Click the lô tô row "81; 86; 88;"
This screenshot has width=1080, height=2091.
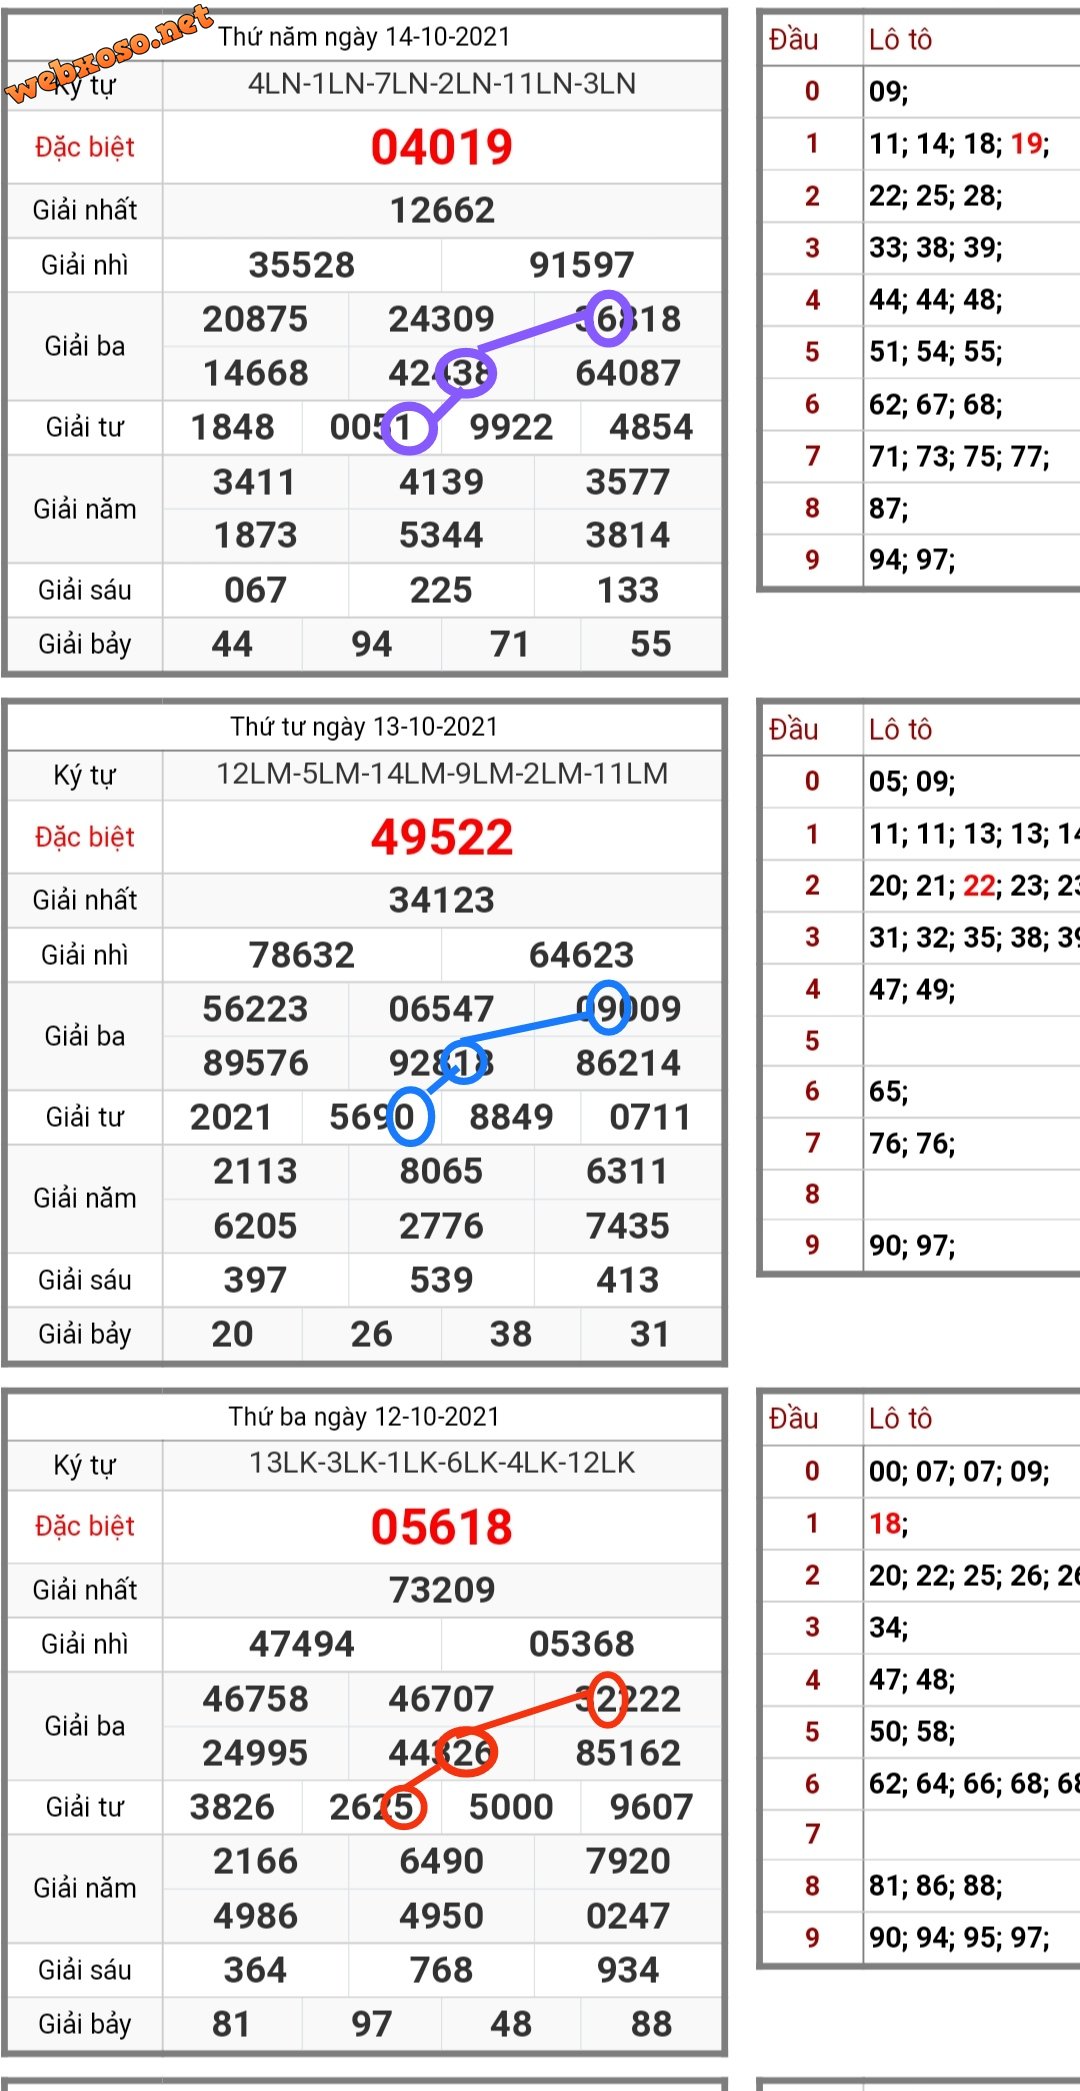tap(936, 1886)
